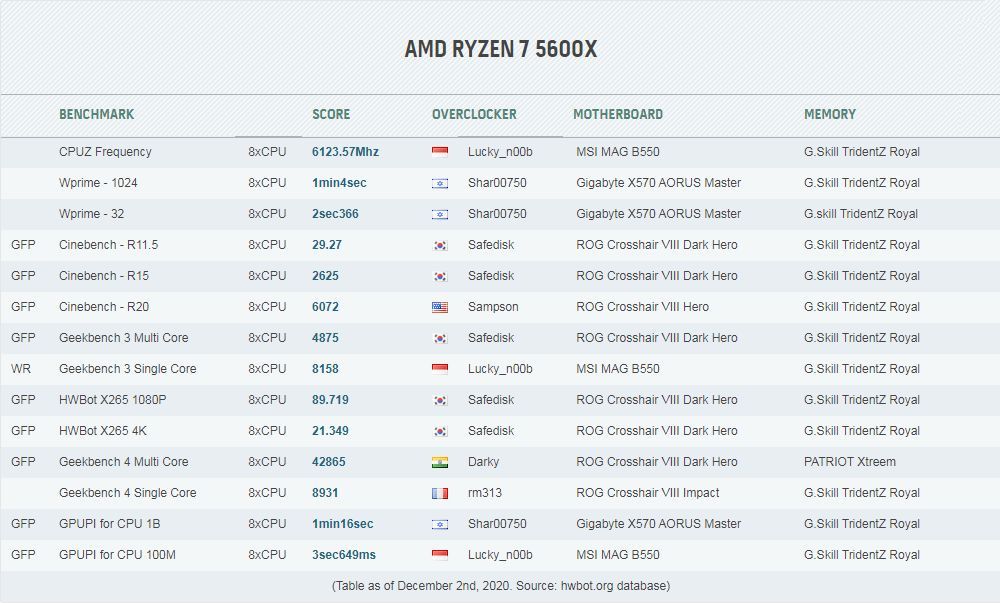Click the India flag beside Darky
Viewport: 1000px width, 603px height.
(x=440, y=462)
